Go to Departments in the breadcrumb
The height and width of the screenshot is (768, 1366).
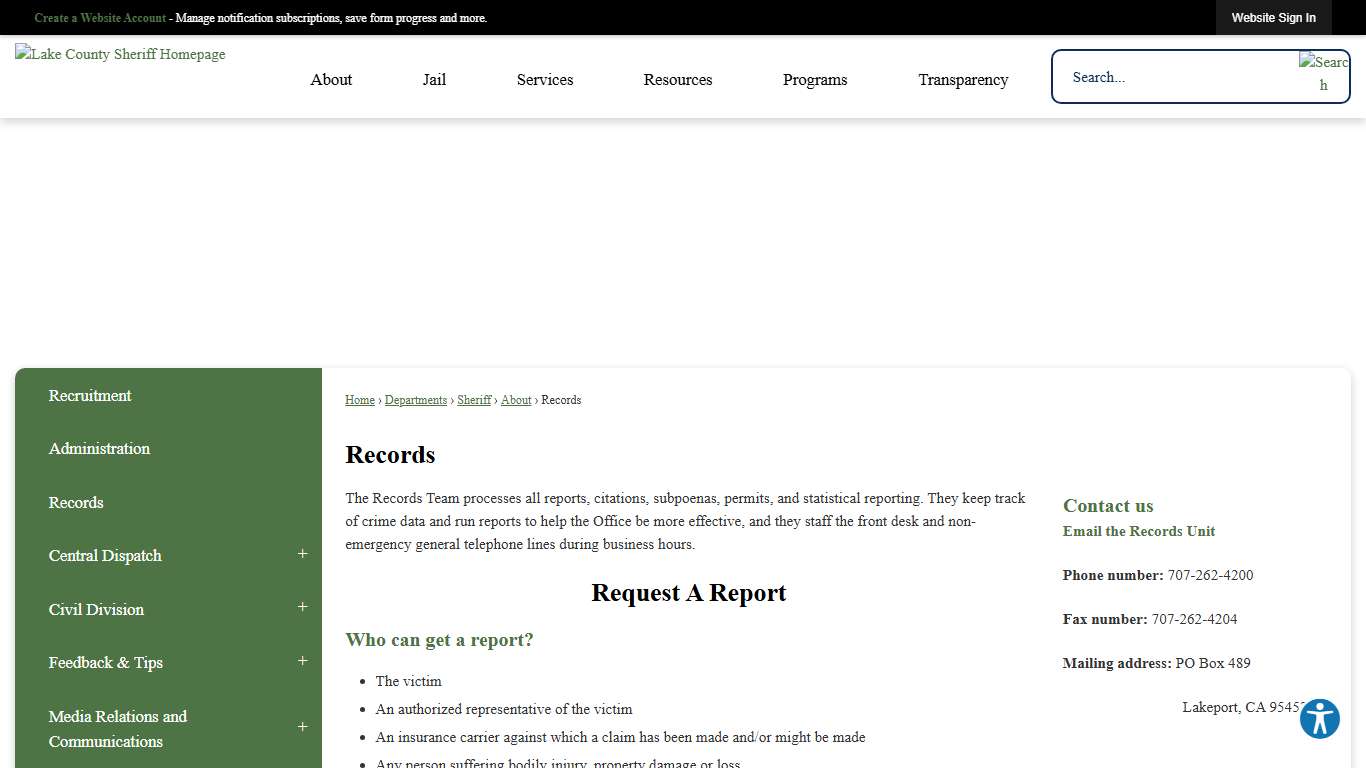(416, 400)
